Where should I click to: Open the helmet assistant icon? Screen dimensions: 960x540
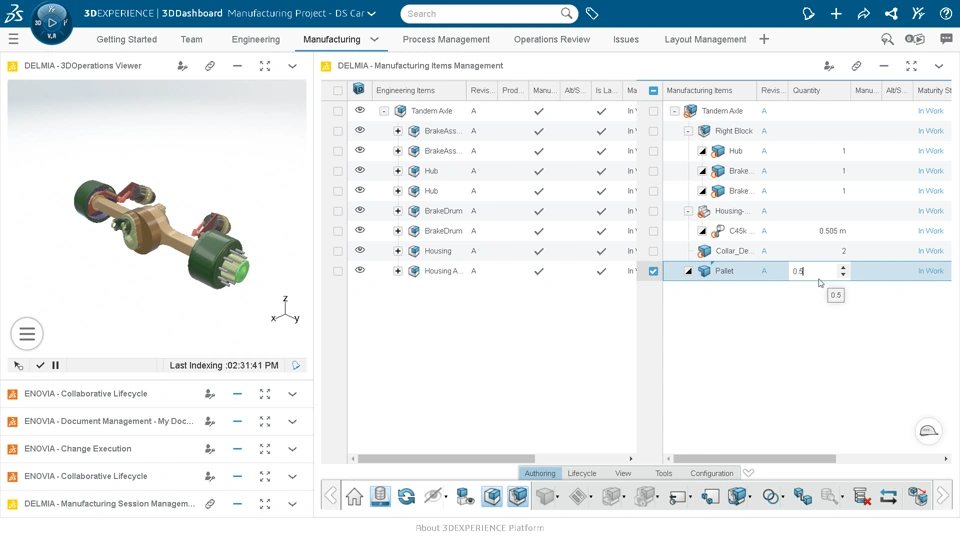point(928,431)
